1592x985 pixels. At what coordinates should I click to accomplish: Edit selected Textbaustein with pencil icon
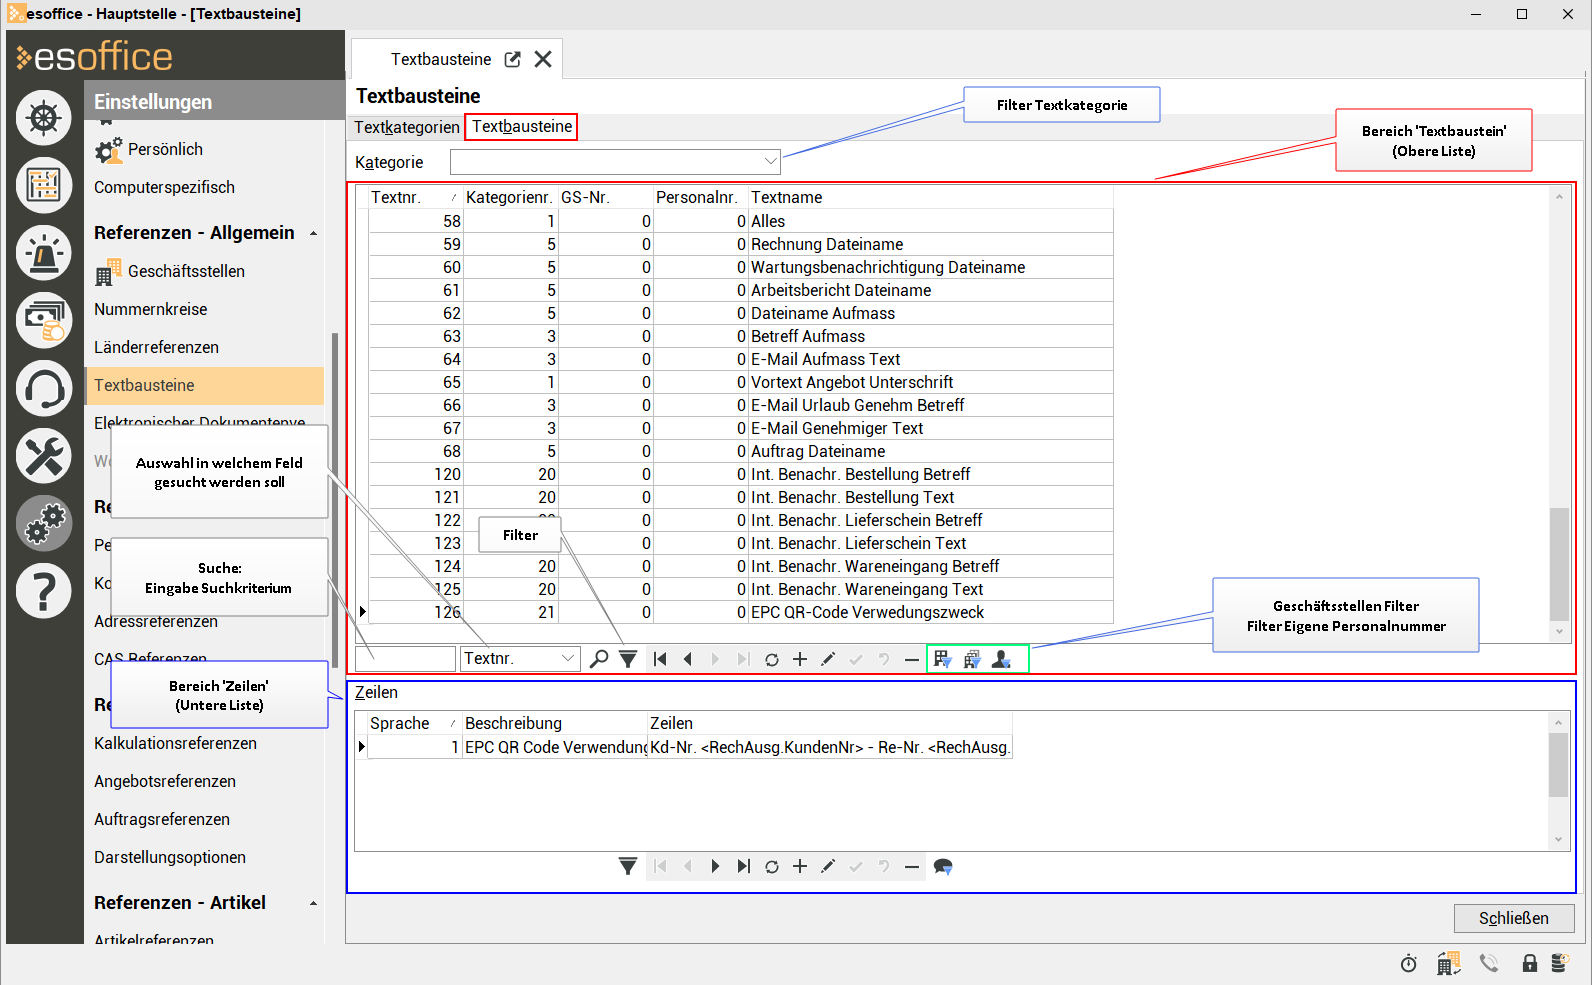(x=828, y=659)
